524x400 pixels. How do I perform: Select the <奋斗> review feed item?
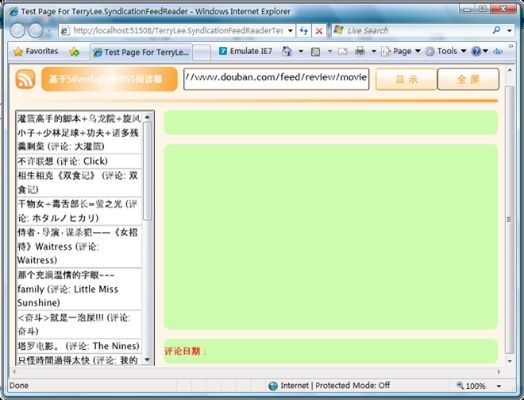click(x=79, y=324)
